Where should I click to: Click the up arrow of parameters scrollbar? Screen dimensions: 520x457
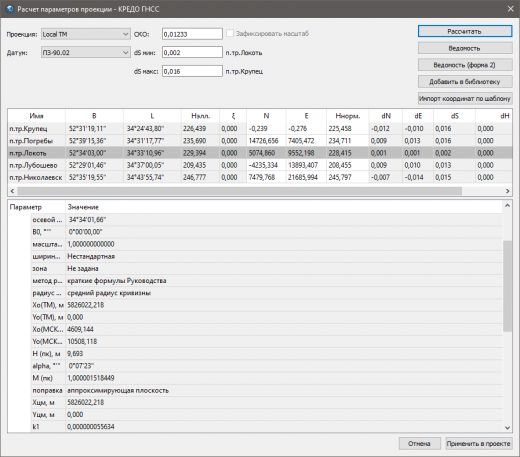pos(507,206)
